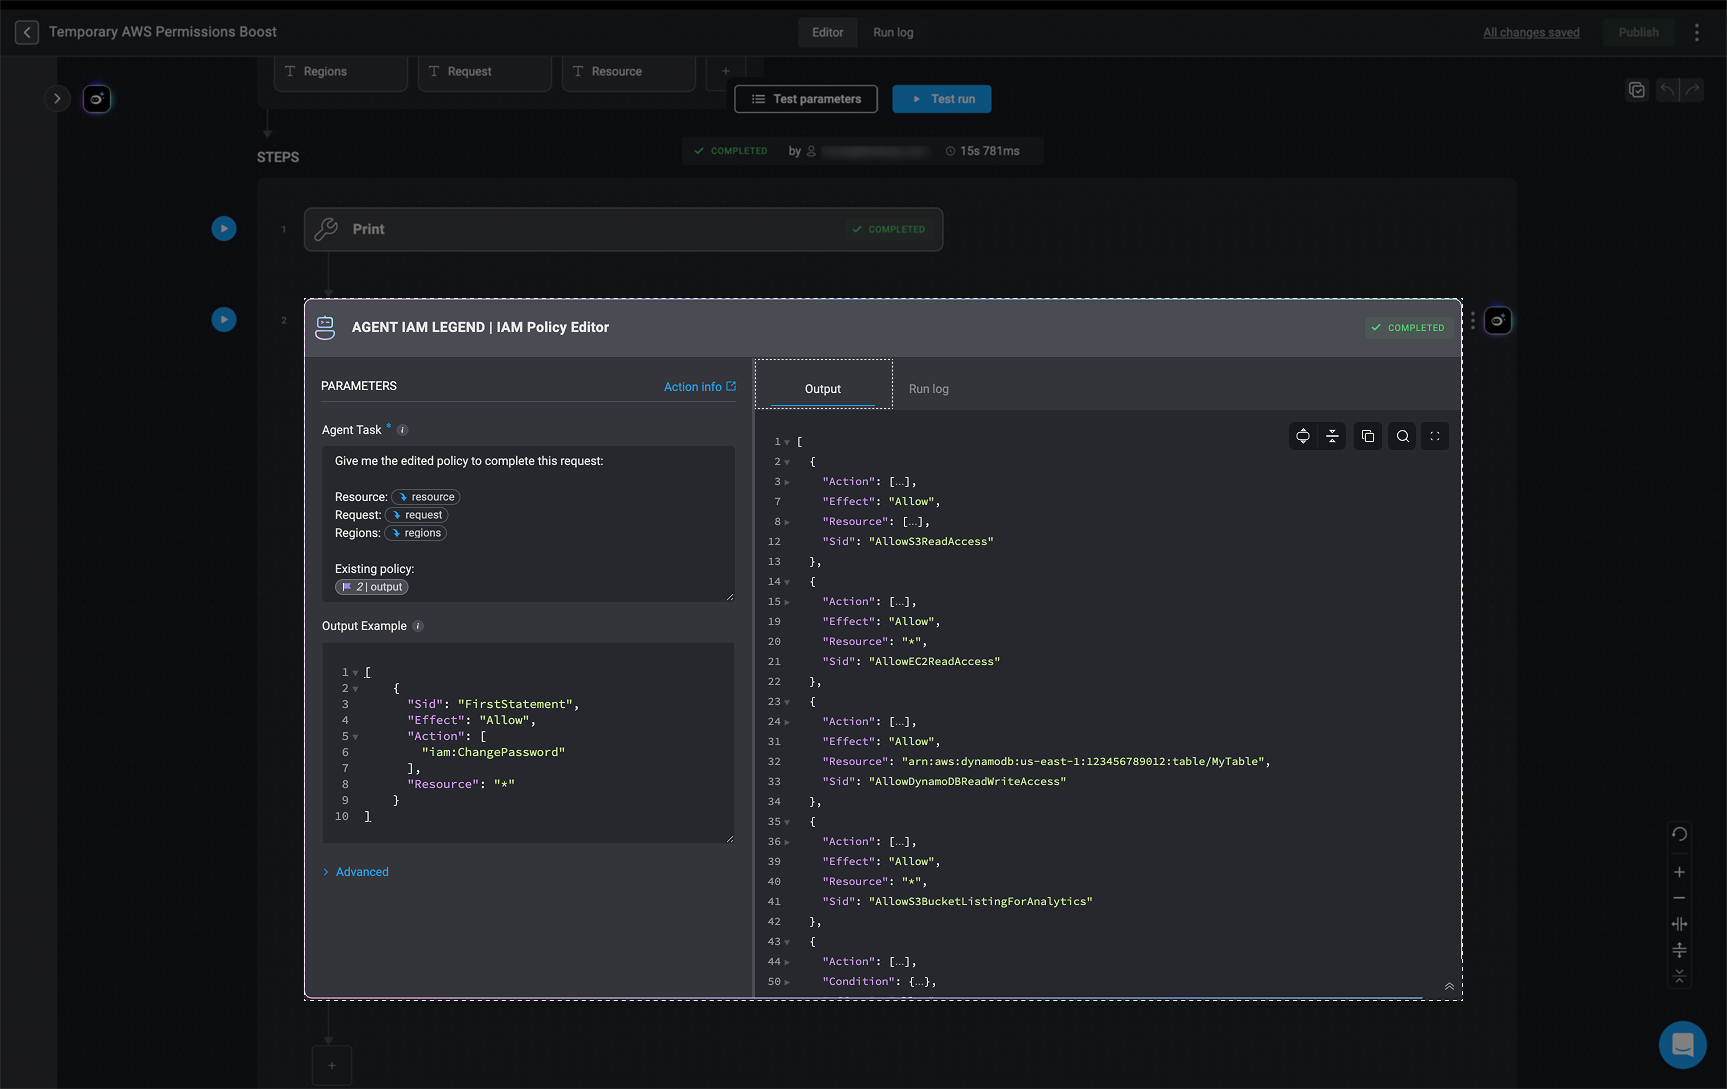Expand the Condition object on output line 50
This screenshot has width=1727, height=1089.
coord(787,982)
